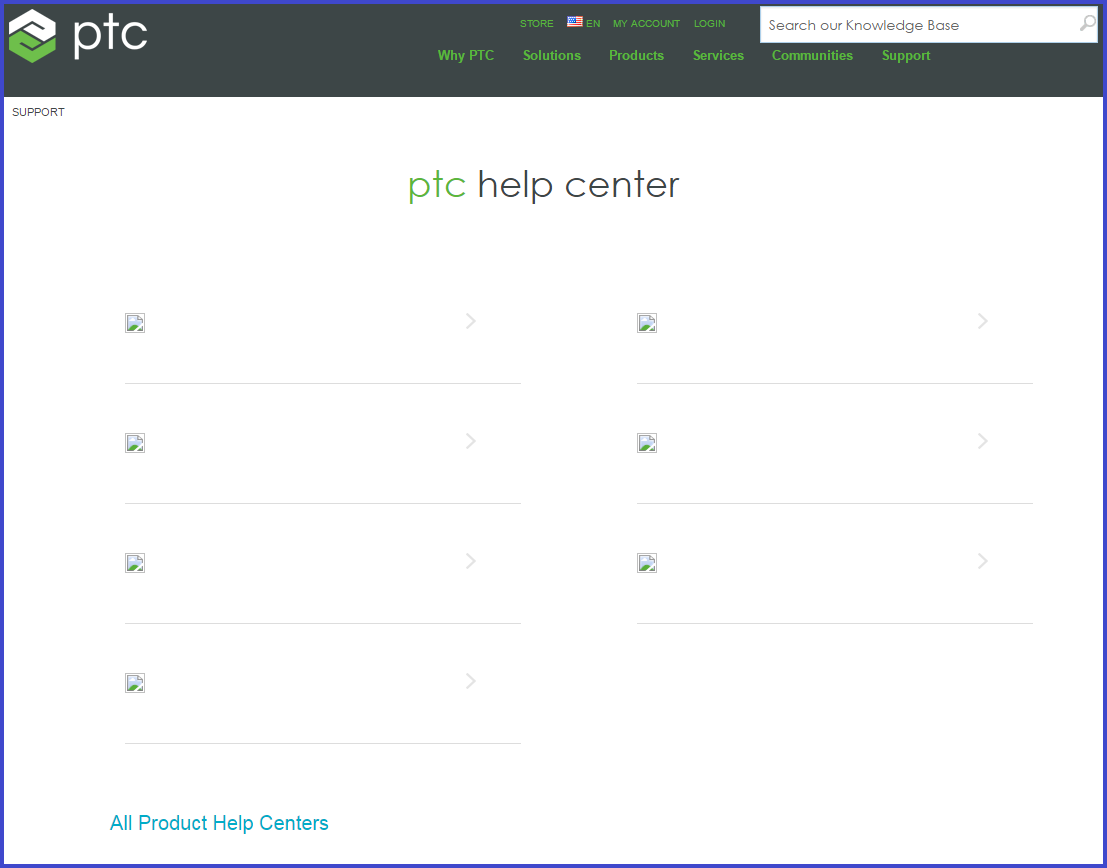Click the broken image in the second right card
Screen dimensions: 1107x868
click(x=647, y=443)
